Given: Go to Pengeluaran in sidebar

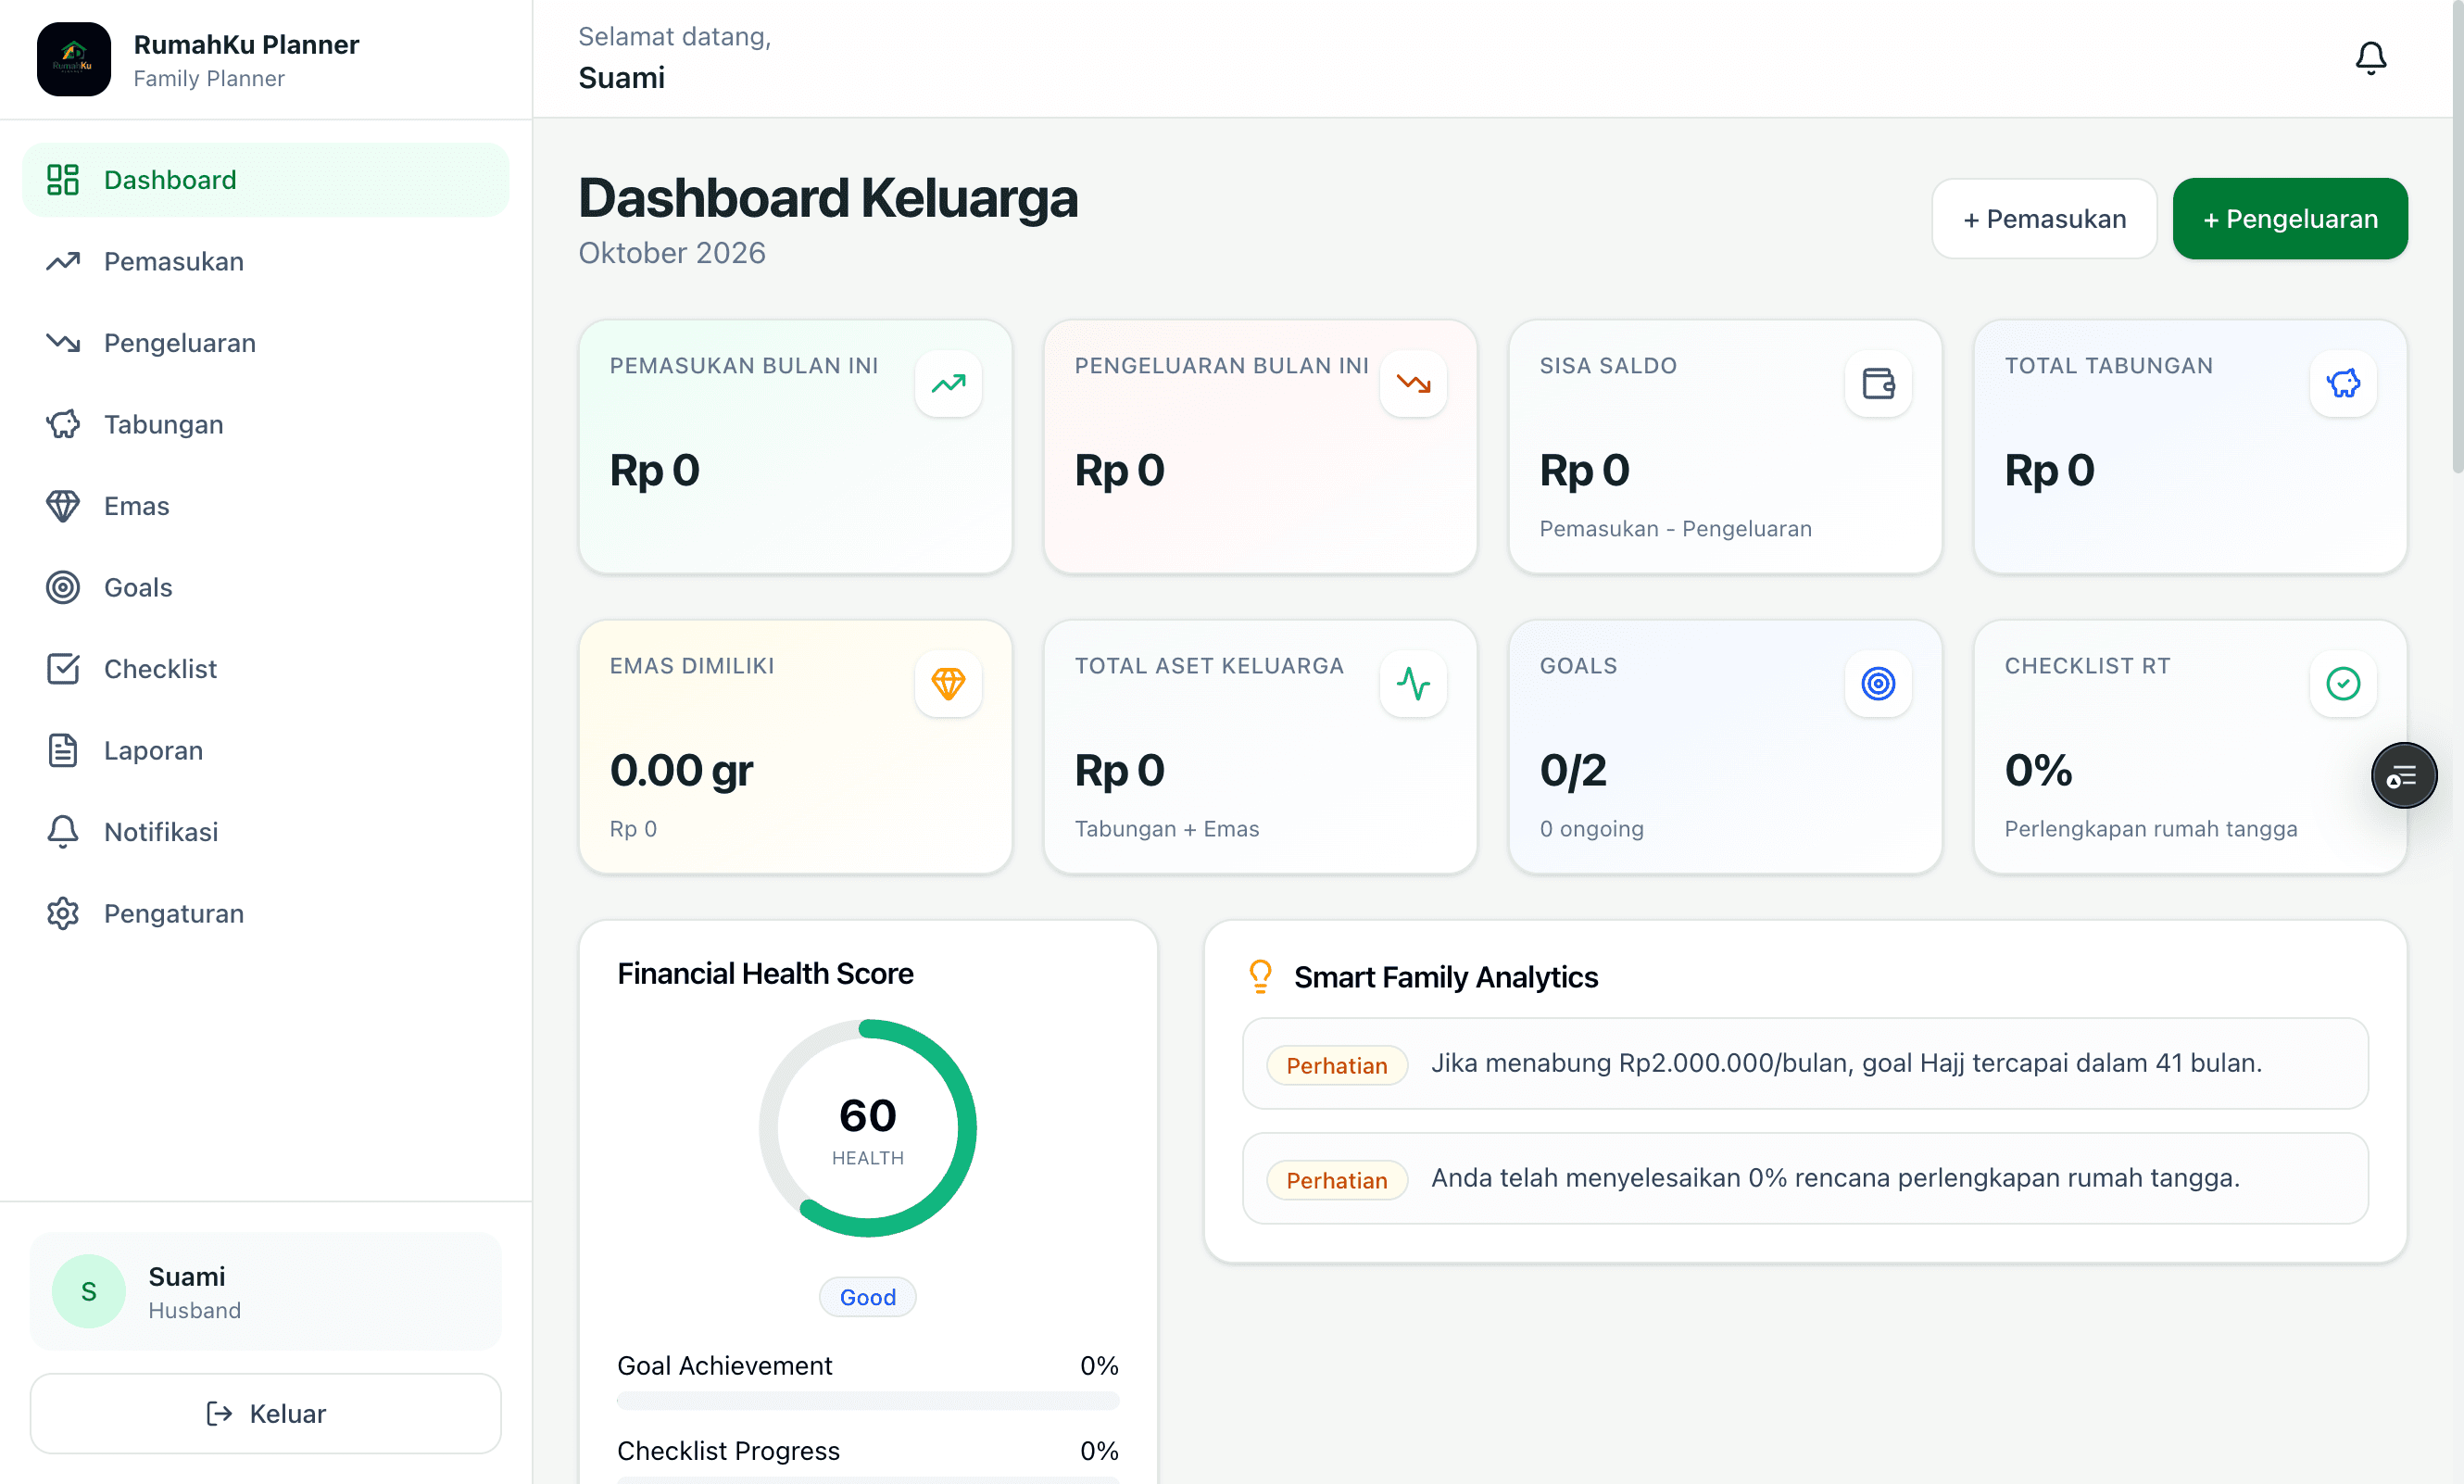Looking at the screenshot, I should (x=265, y=343).
